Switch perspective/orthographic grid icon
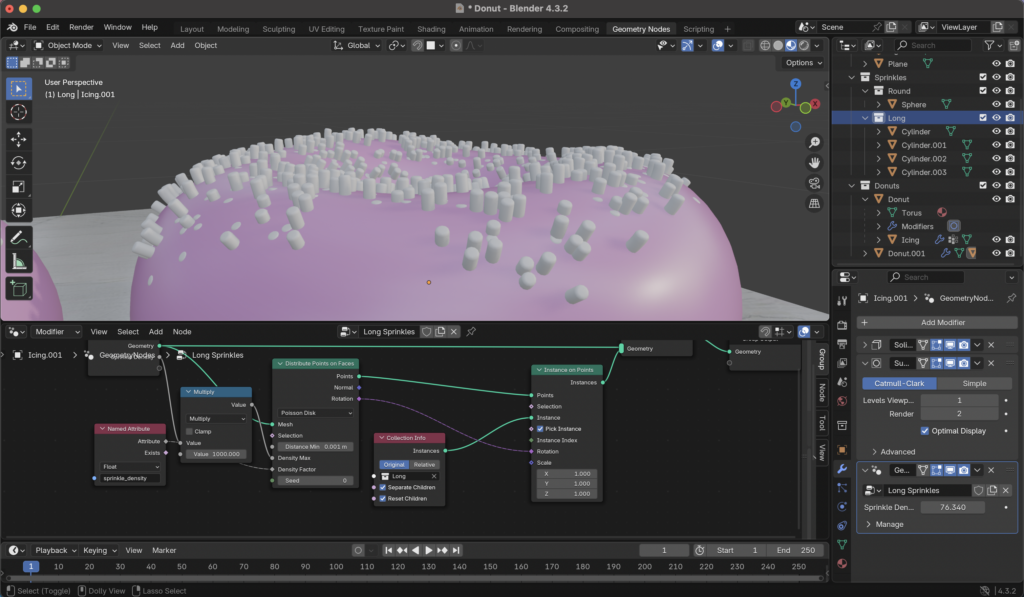1024x597 pixels. coord(814,204)
